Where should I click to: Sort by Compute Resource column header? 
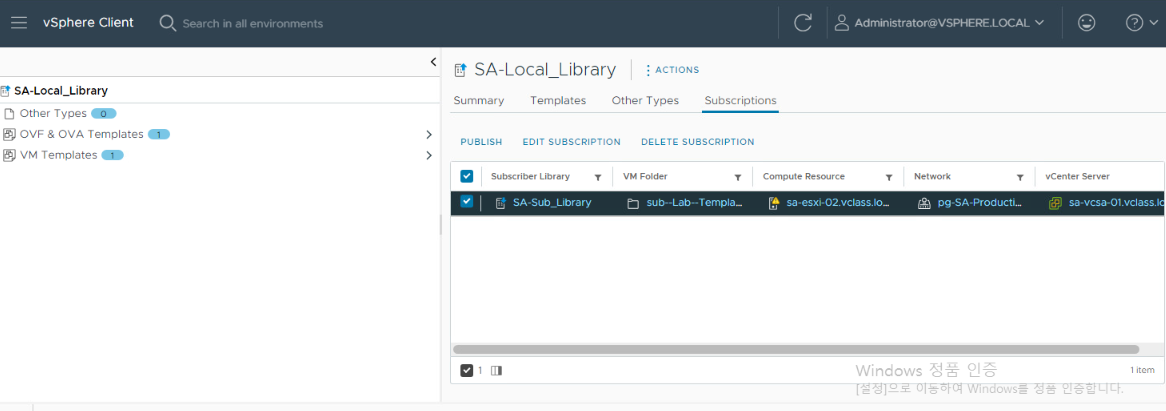pos(804,177)
